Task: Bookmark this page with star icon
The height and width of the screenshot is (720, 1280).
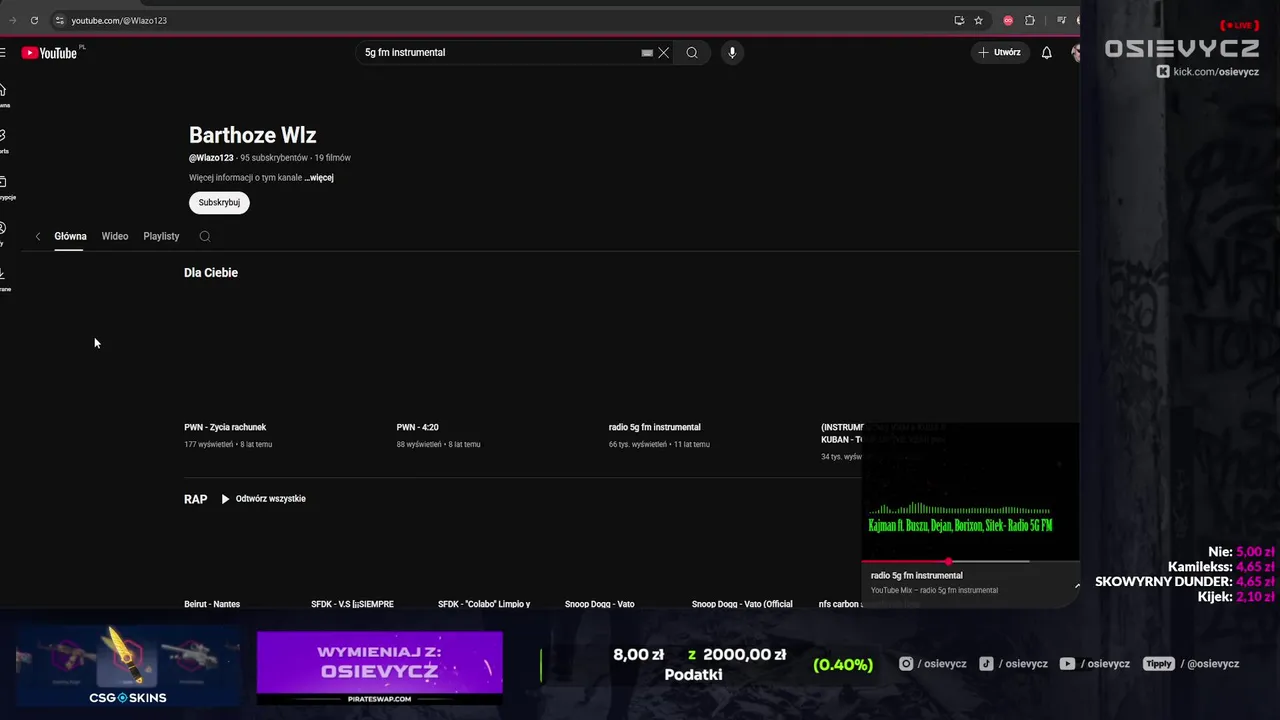Action: tap(979, 20)
